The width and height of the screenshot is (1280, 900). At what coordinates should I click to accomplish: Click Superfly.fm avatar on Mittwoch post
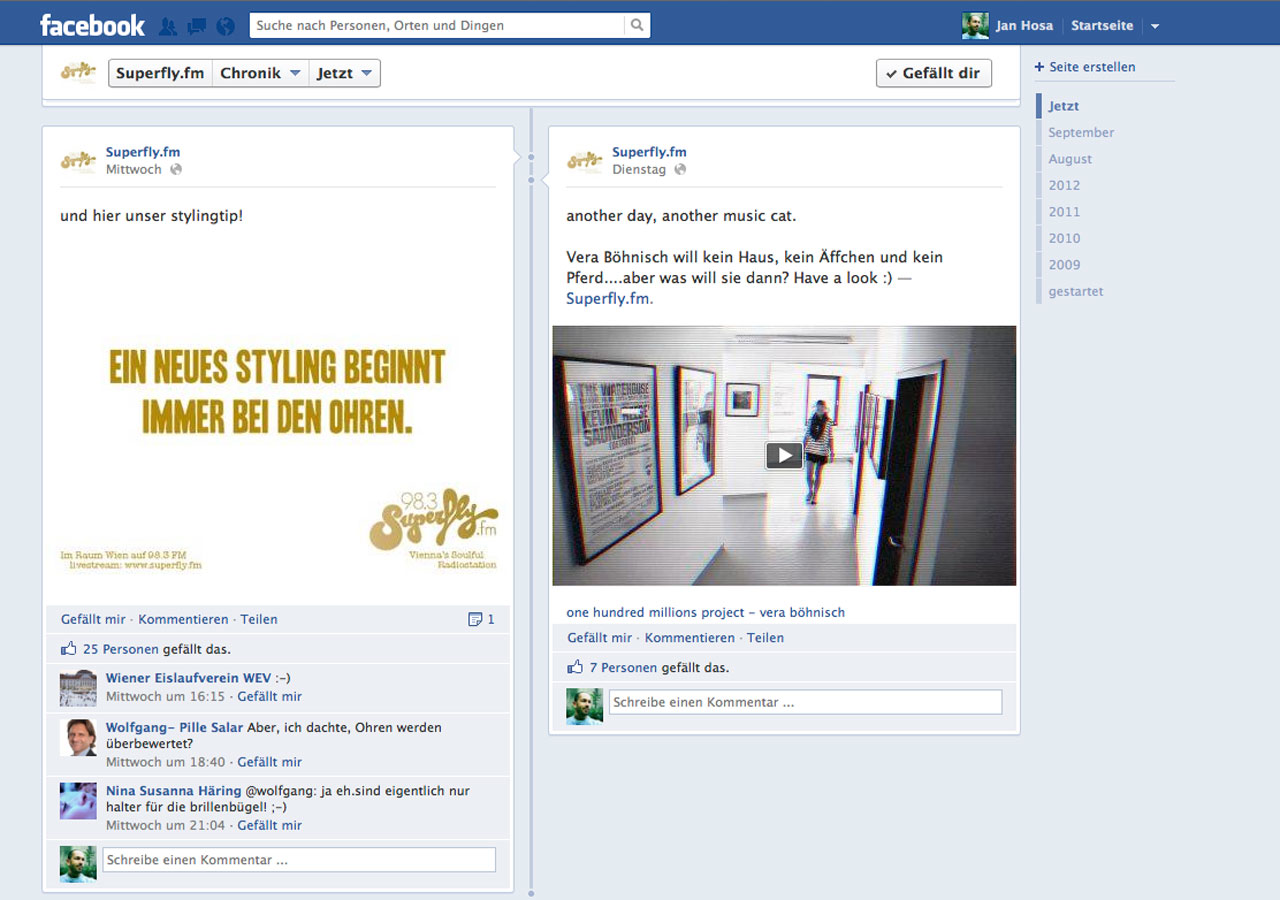click(78, 161)
